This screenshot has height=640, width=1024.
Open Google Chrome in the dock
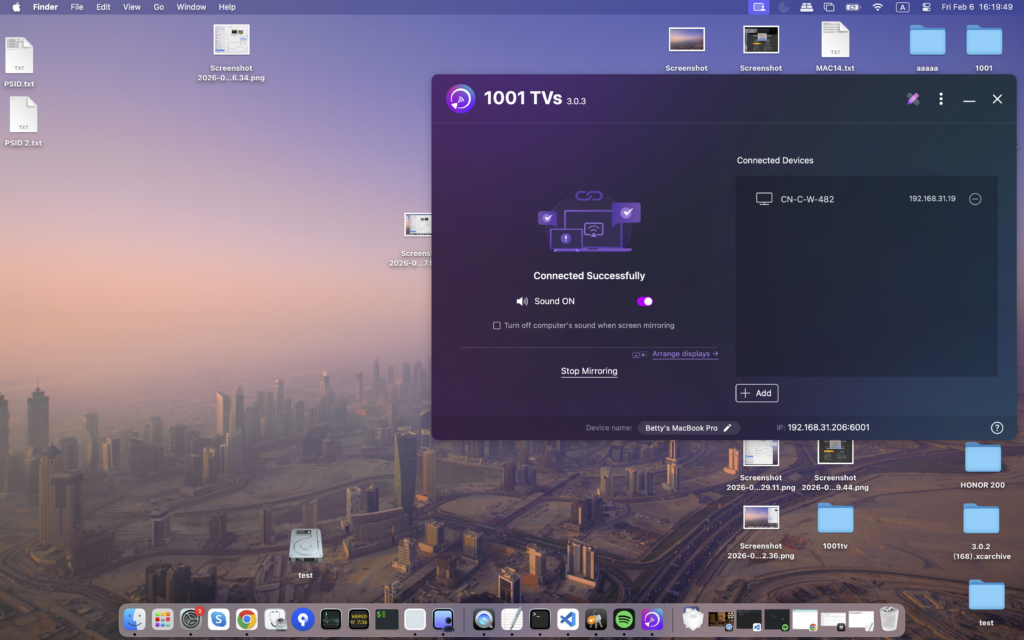[246, 619]
